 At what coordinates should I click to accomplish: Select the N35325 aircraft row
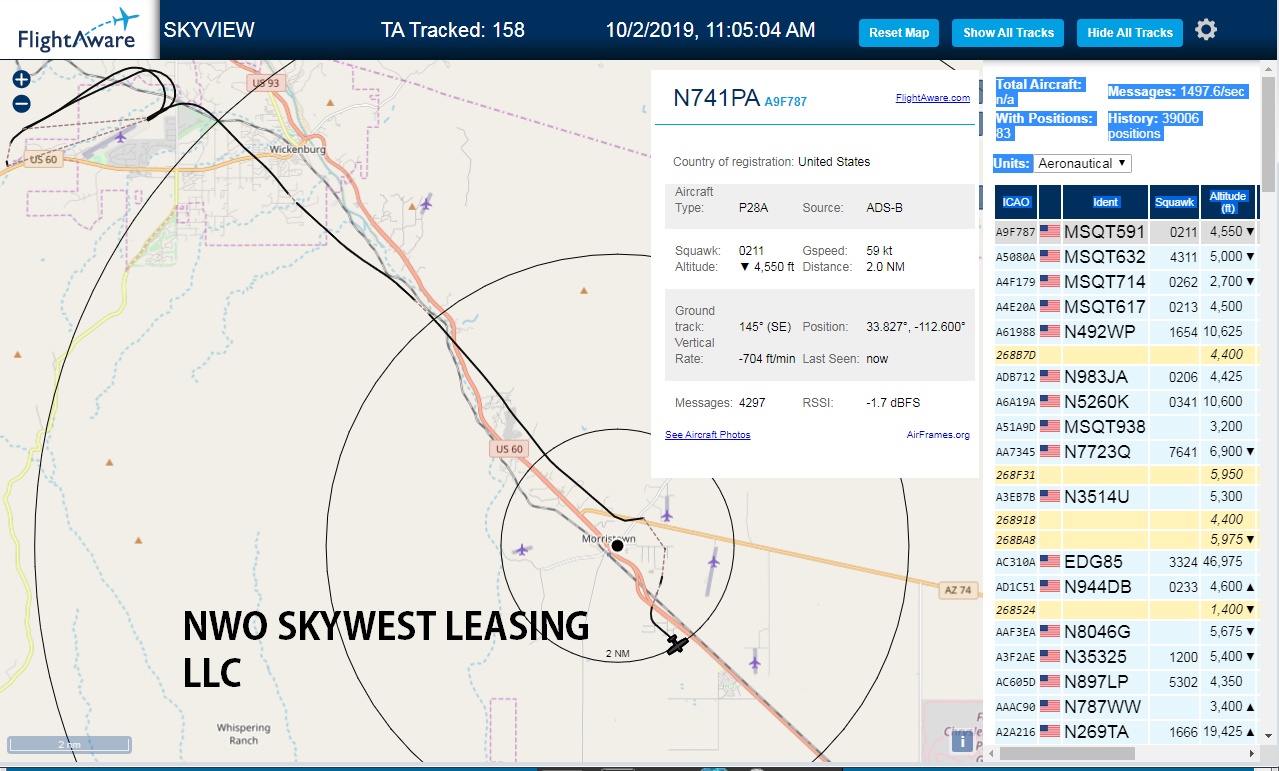click(x=1125, y=657)
